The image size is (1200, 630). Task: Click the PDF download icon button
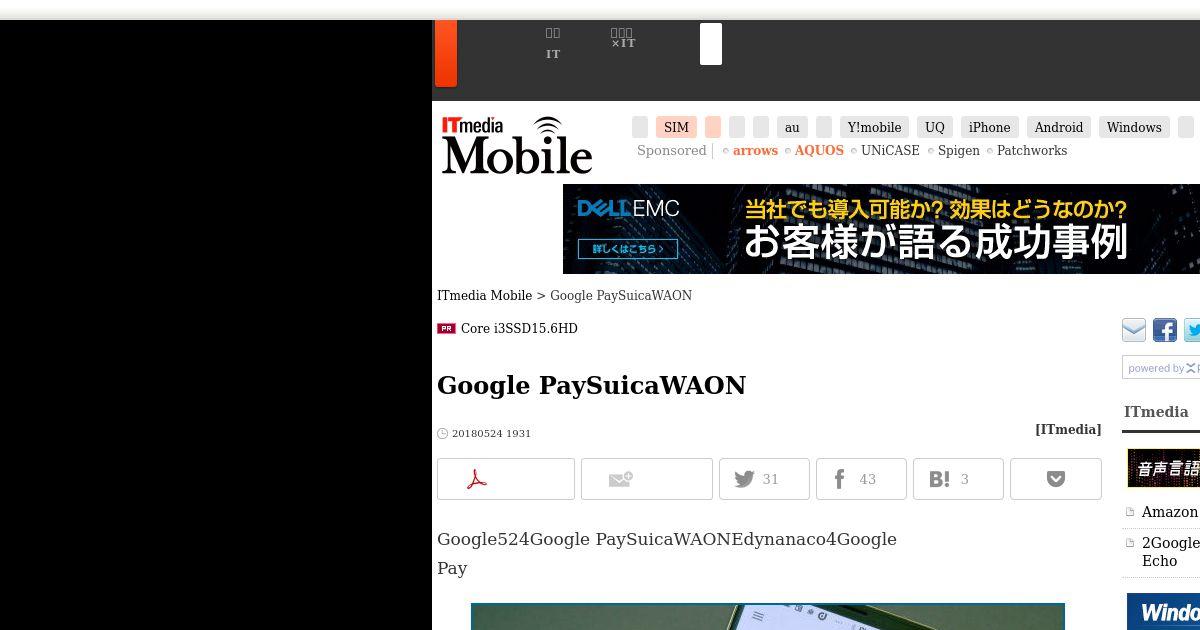pos(506,479)
